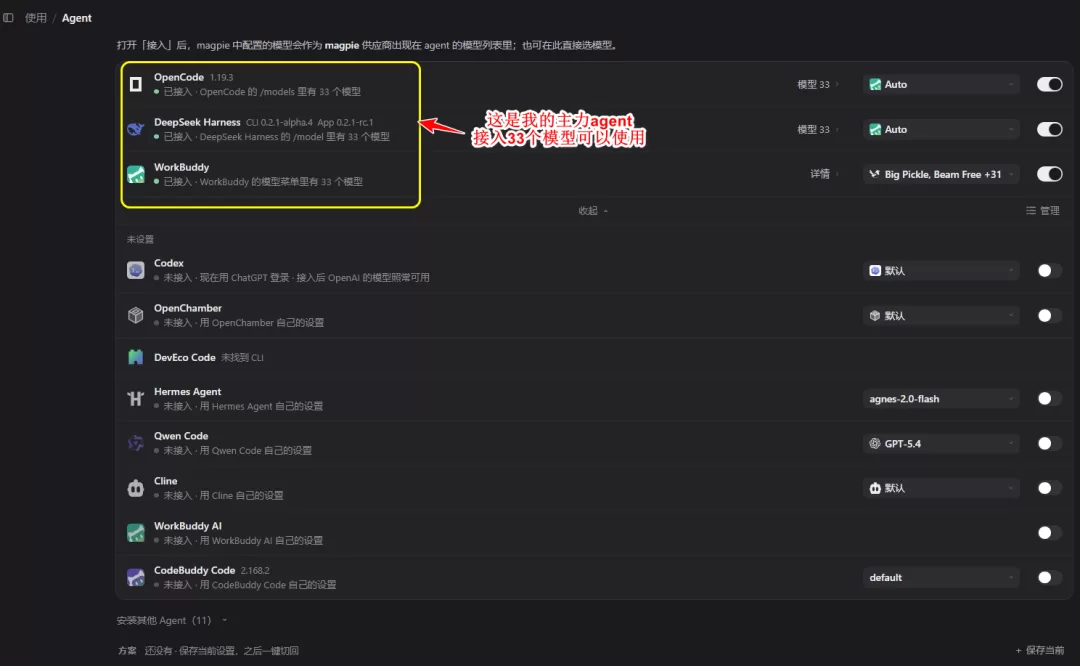Turn on the CodeBuddy Code toggle

(x=1049, y=577)
